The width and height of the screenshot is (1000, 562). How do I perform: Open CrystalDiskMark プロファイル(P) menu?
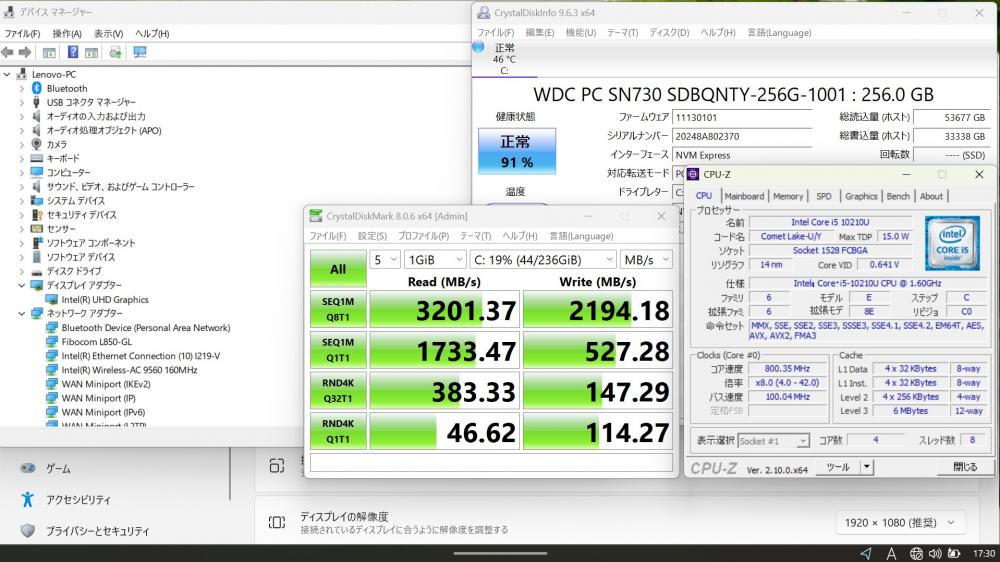pyautogui.click(x=423, y=236)
